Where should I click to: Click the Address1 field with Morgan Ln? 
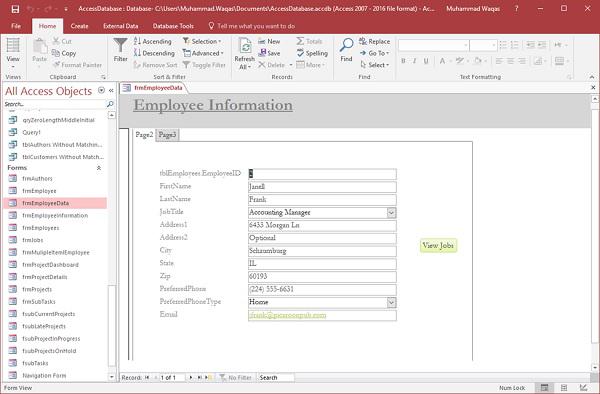[x=322, y=225]
